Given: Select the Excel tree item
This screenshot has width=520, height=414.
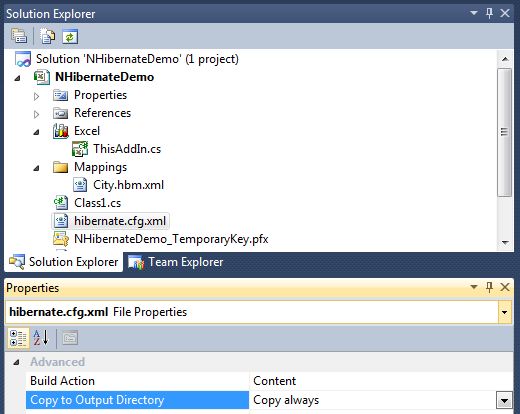Looking at the screenshot, I should click(x=87, y=131).
